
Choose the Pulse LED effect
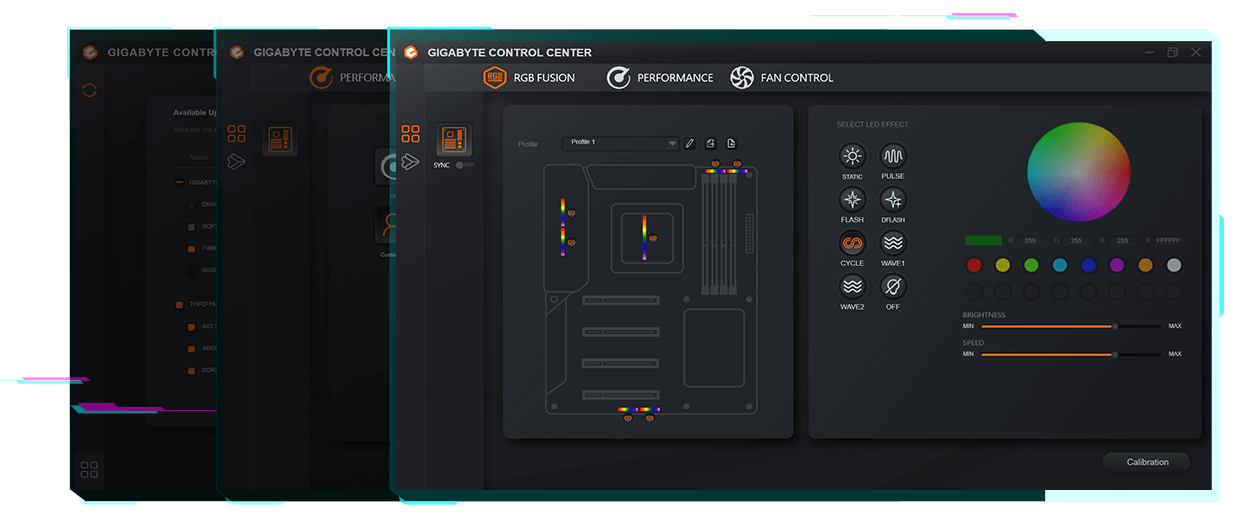892,156
